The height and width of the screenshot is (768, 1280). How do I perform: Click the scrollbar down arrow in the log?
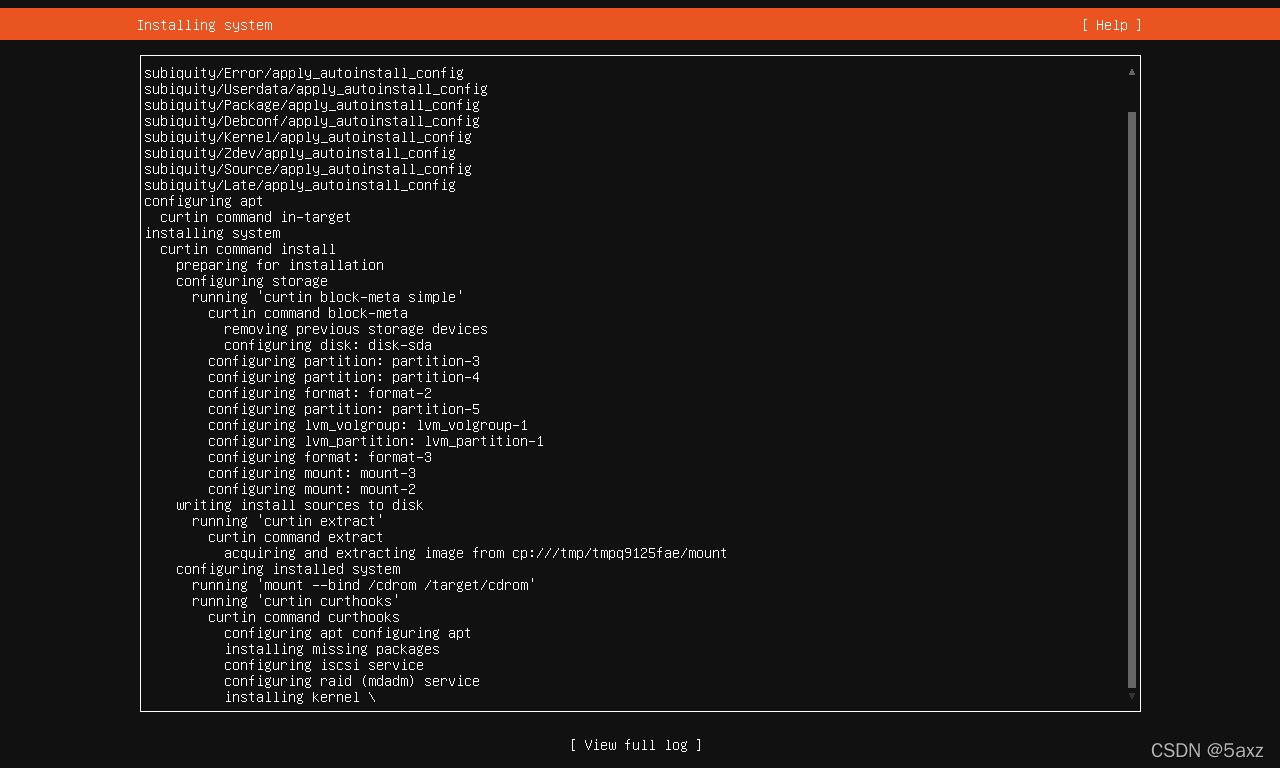1132,696
